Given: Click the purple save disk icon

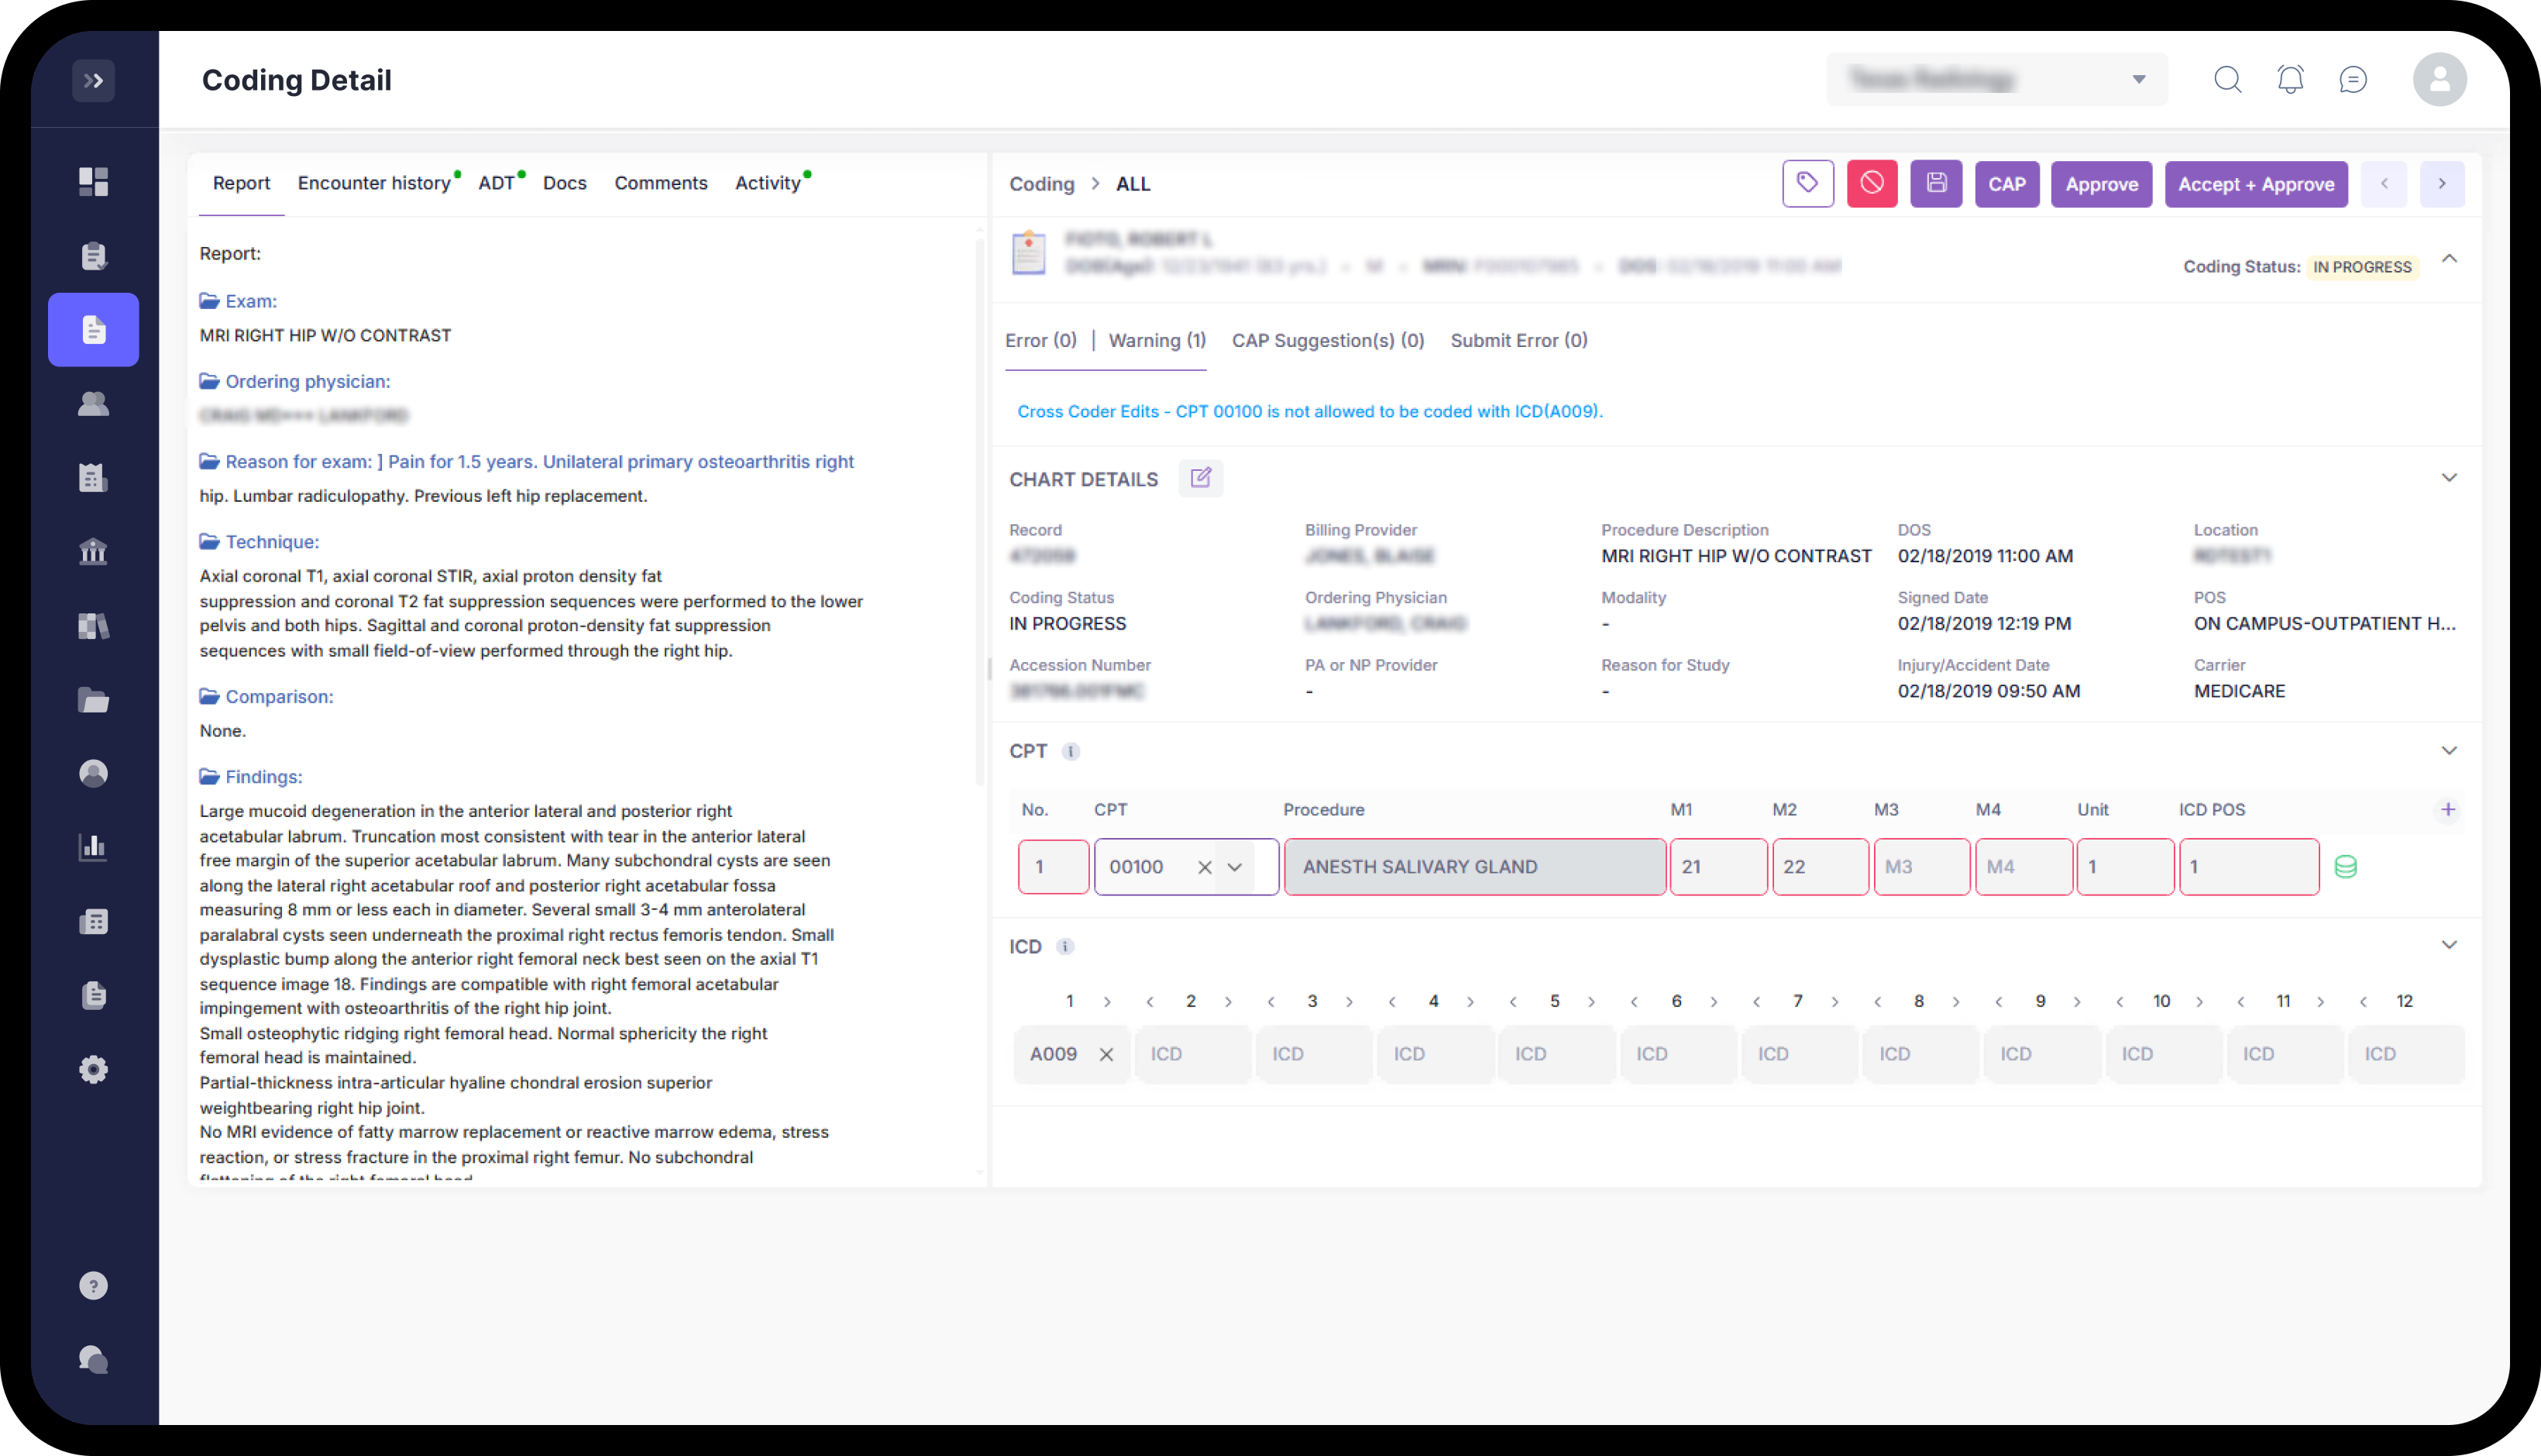Looking at the screenshot, I should tap(1936, 184).
